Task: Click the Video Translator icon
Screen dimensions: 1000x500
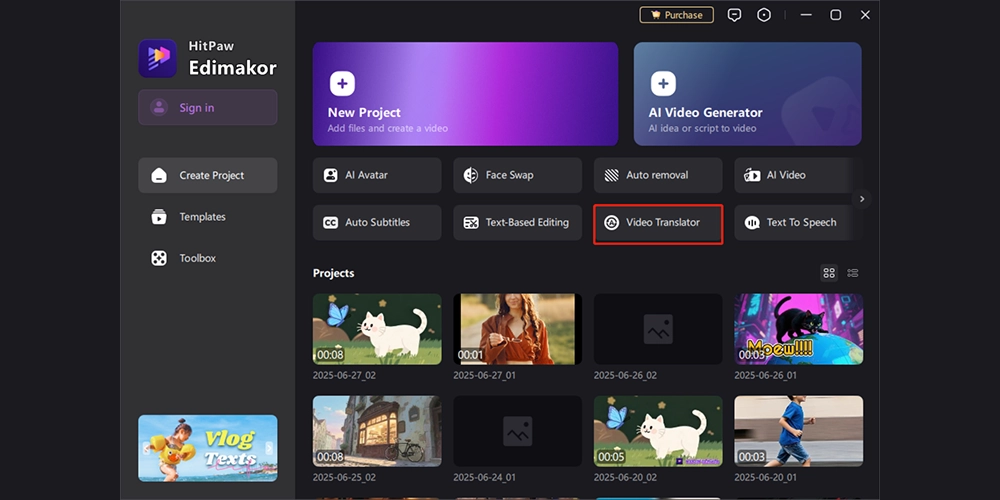Action: click(x=612, y=223)
